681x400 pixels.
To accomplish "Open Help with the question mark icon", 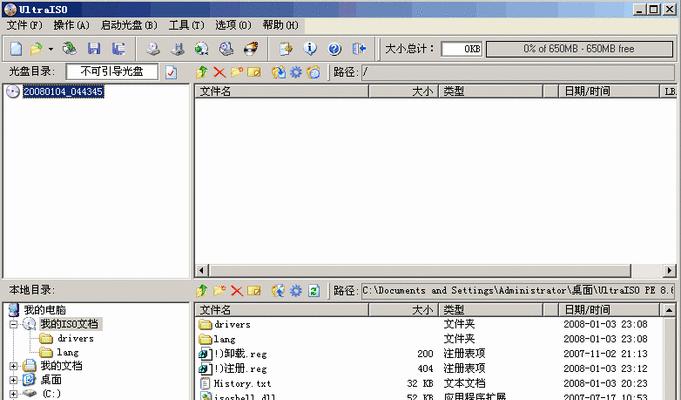I will click(334, 49).
